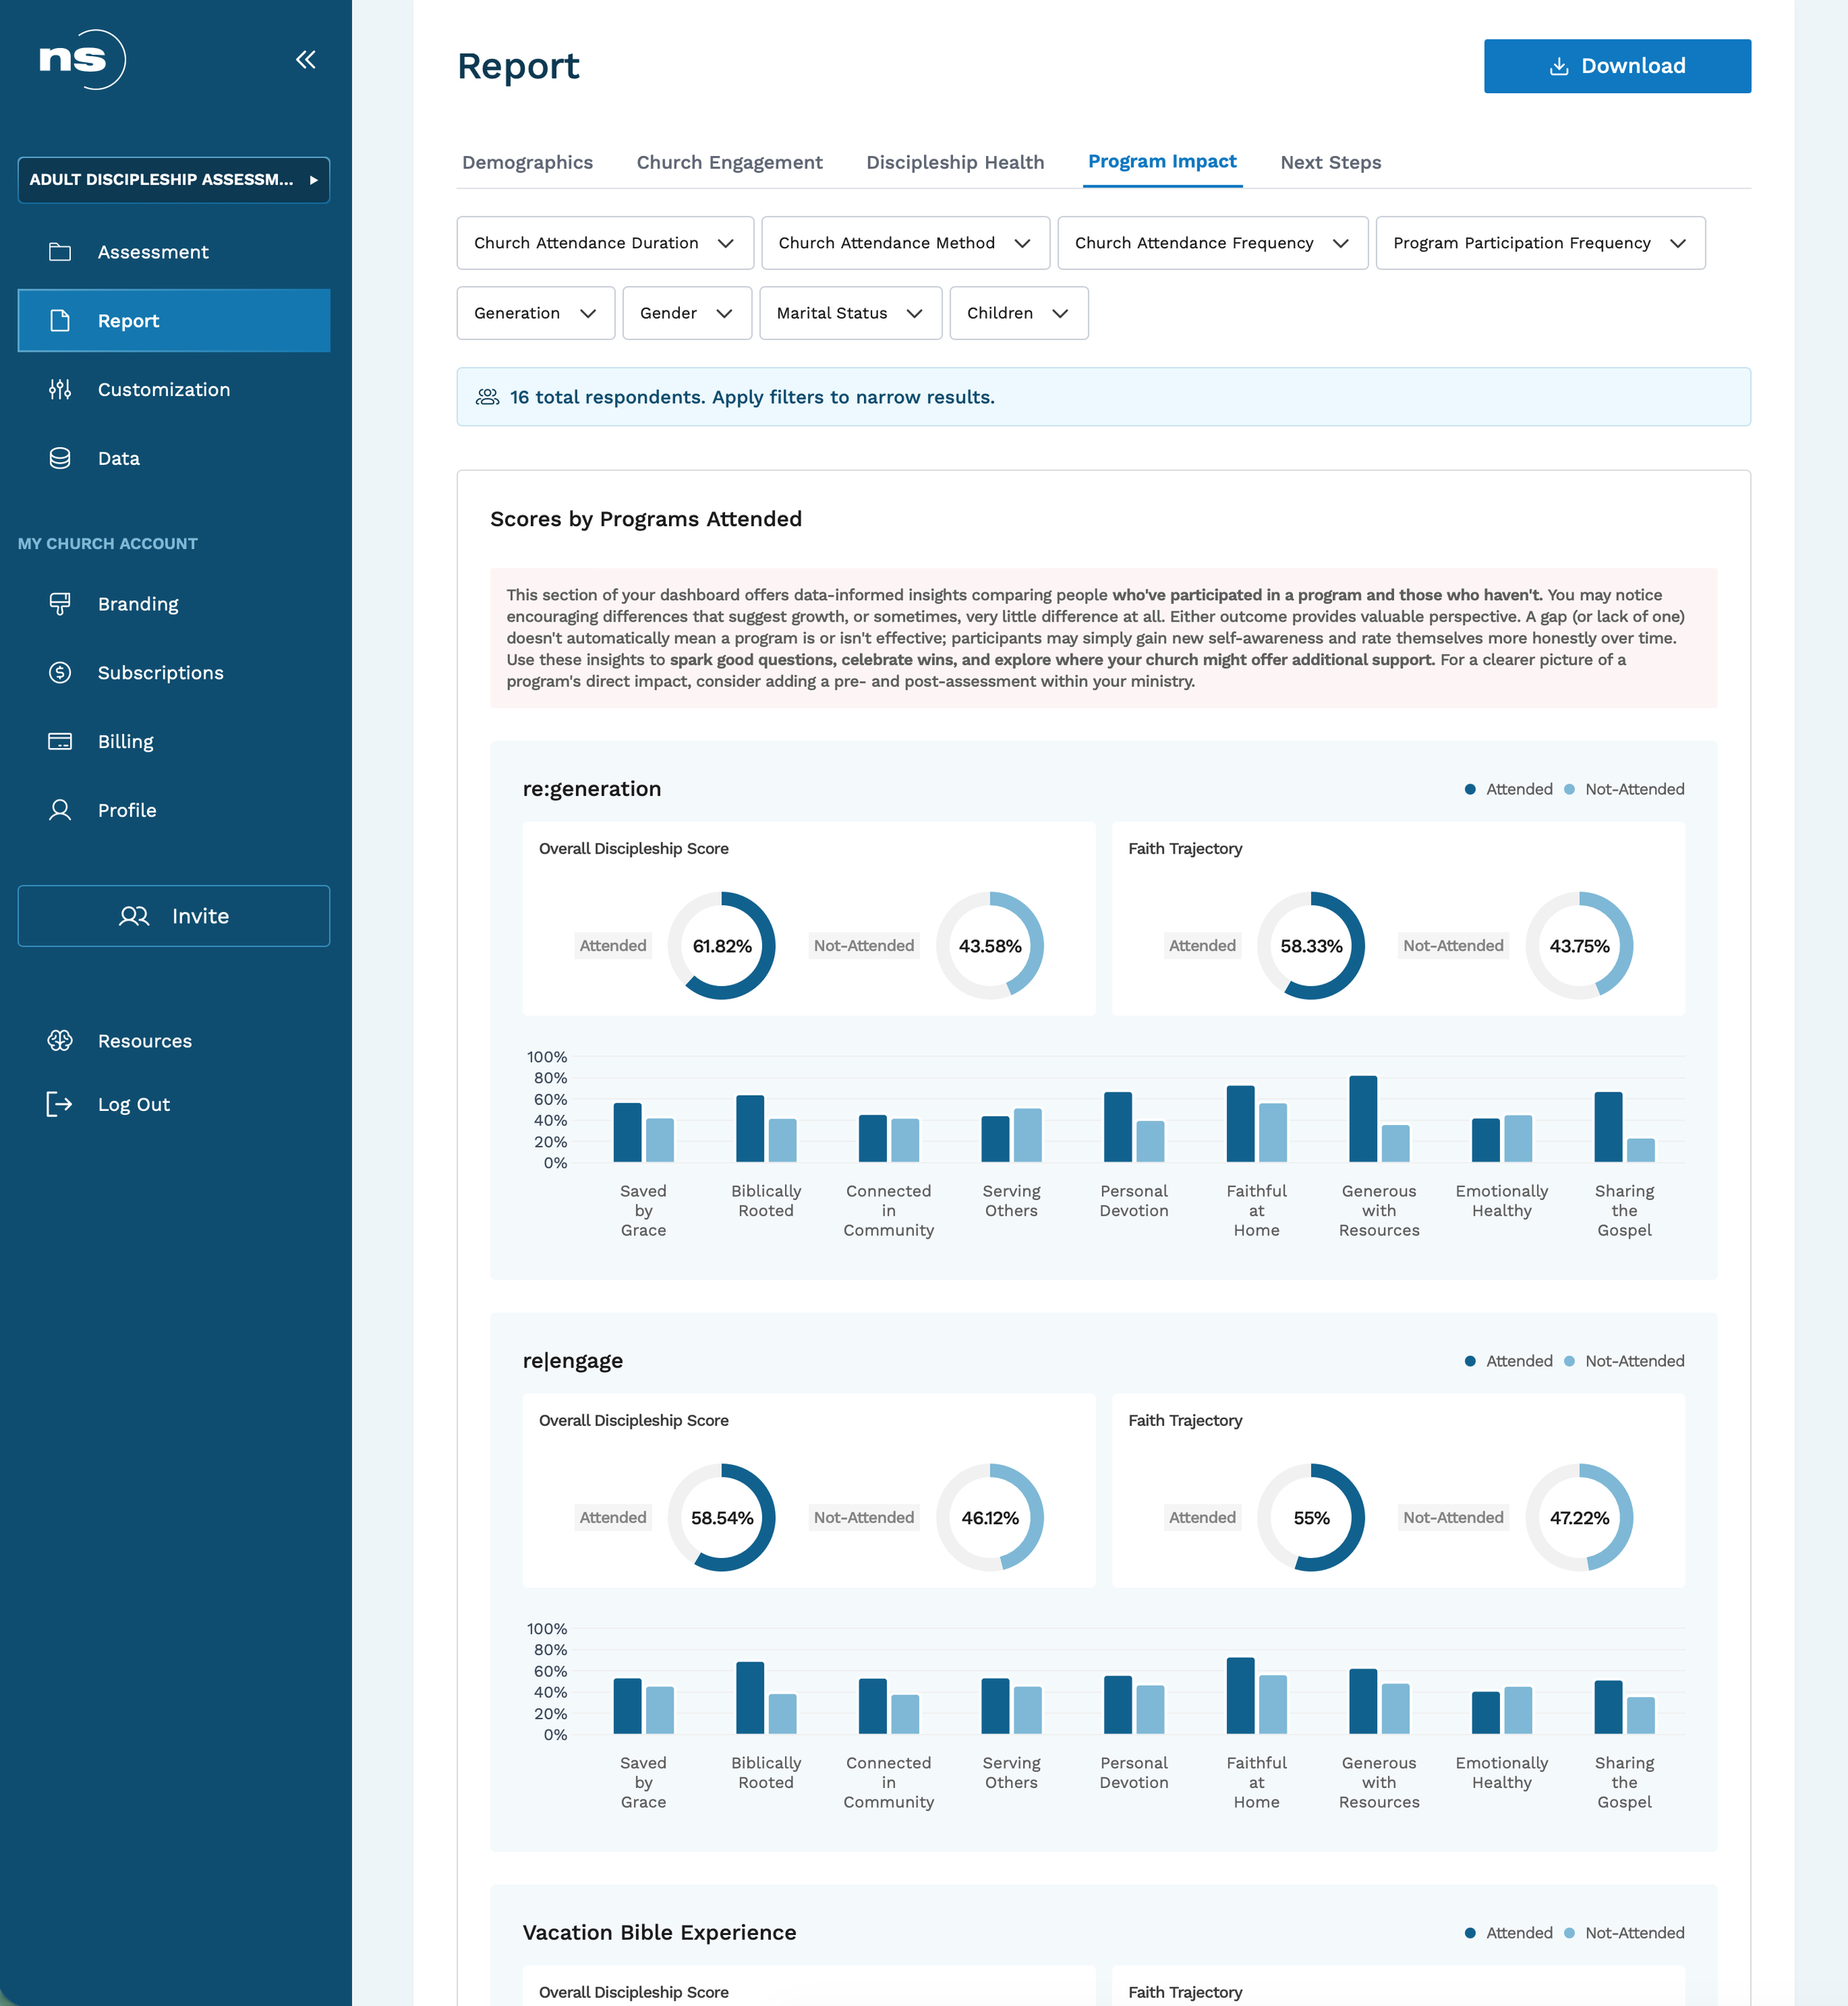Click the people icon in the Invite button
The image size is (1848, 2006).
pyautogui.click(x=134, y=916)
